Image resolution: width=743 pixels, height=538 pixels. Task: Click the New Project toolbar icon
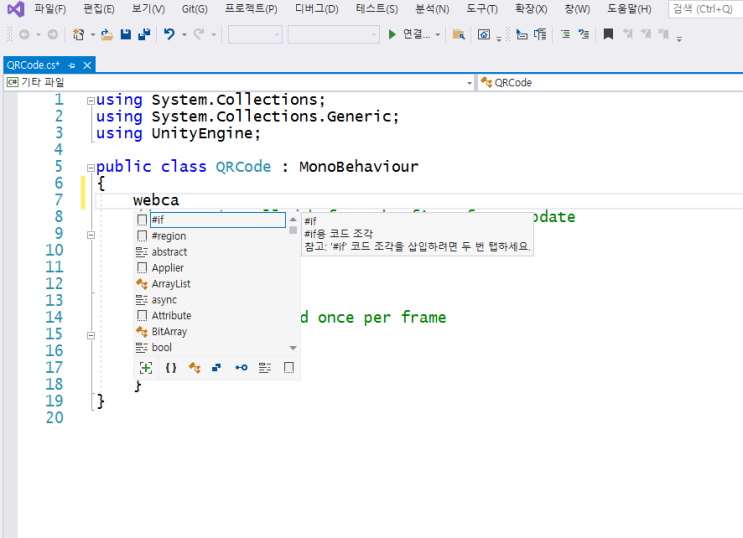coord(78,34)
